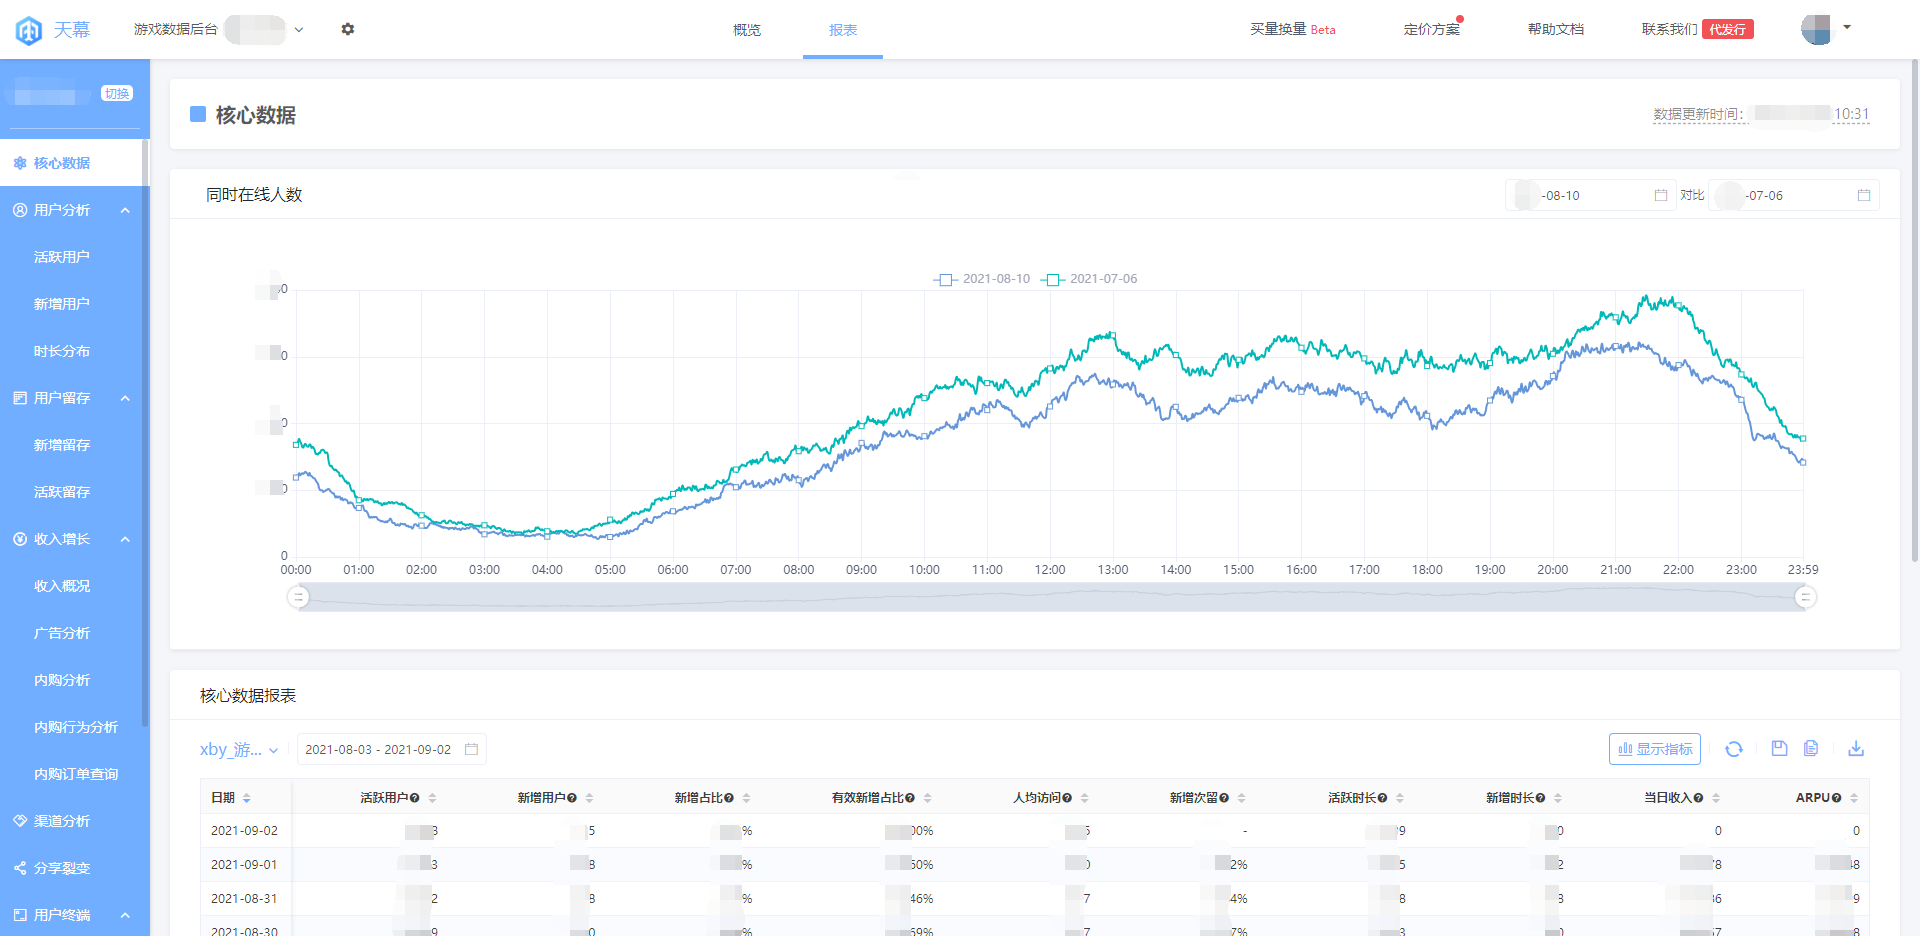Screen dimensions: 1920x936
Task: Sort the table by 新增占比 column
Action: [747, 798]
